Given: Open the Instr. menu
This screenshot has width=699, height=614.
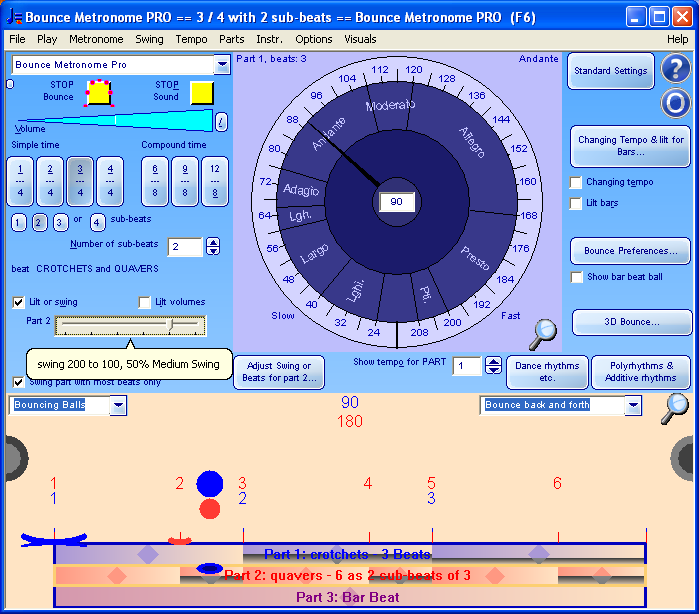Looking at the screenshot, I should pyautogui.click(x=270, y=39).
